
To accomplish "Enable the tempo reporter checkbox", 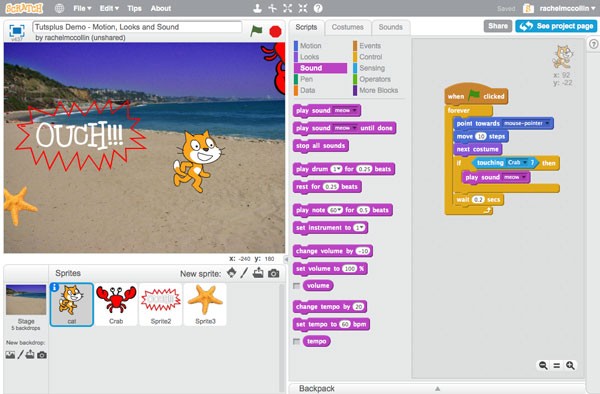I will [296, 341].
